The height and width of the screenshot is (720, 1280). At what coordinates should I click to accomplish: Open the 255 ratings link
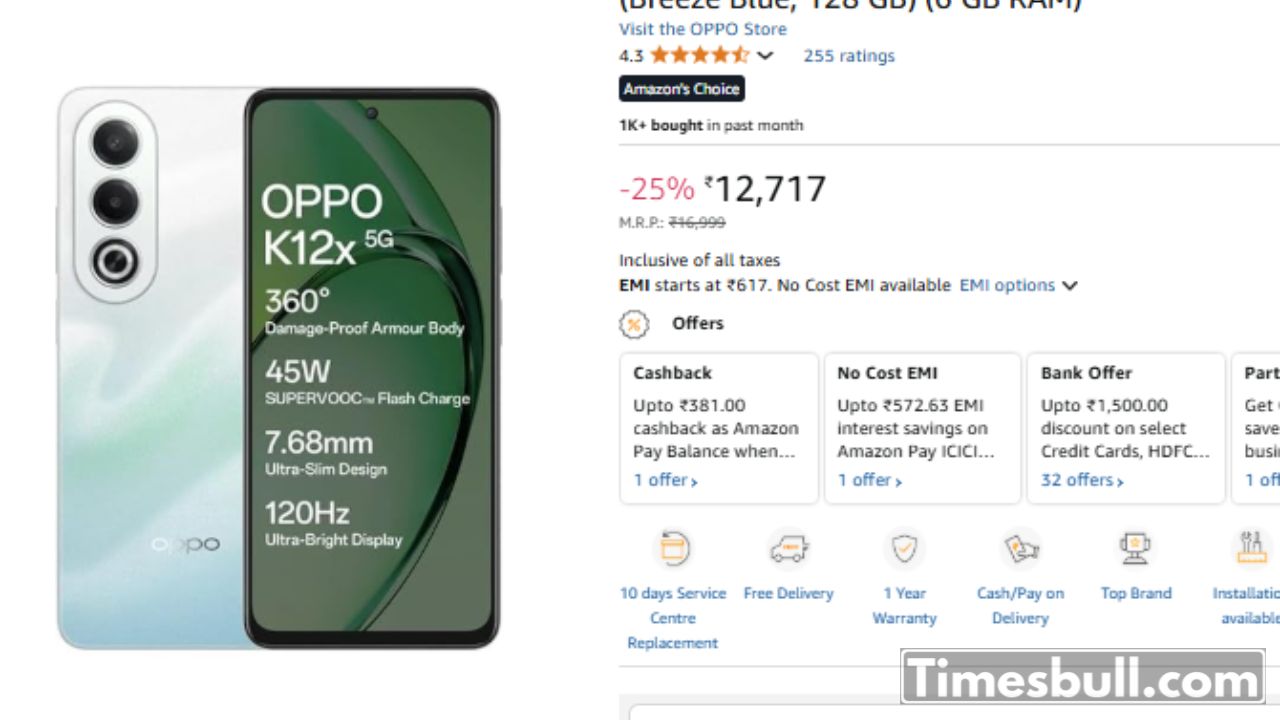coord(849,56)
